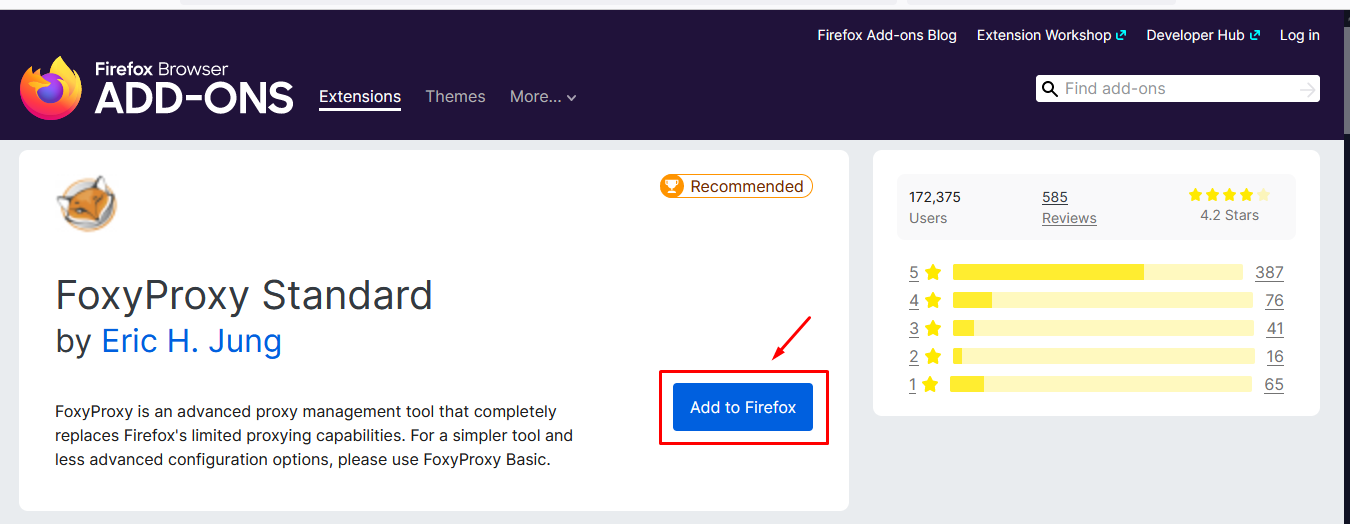Click the search magnifier icon

(1049, 89)
